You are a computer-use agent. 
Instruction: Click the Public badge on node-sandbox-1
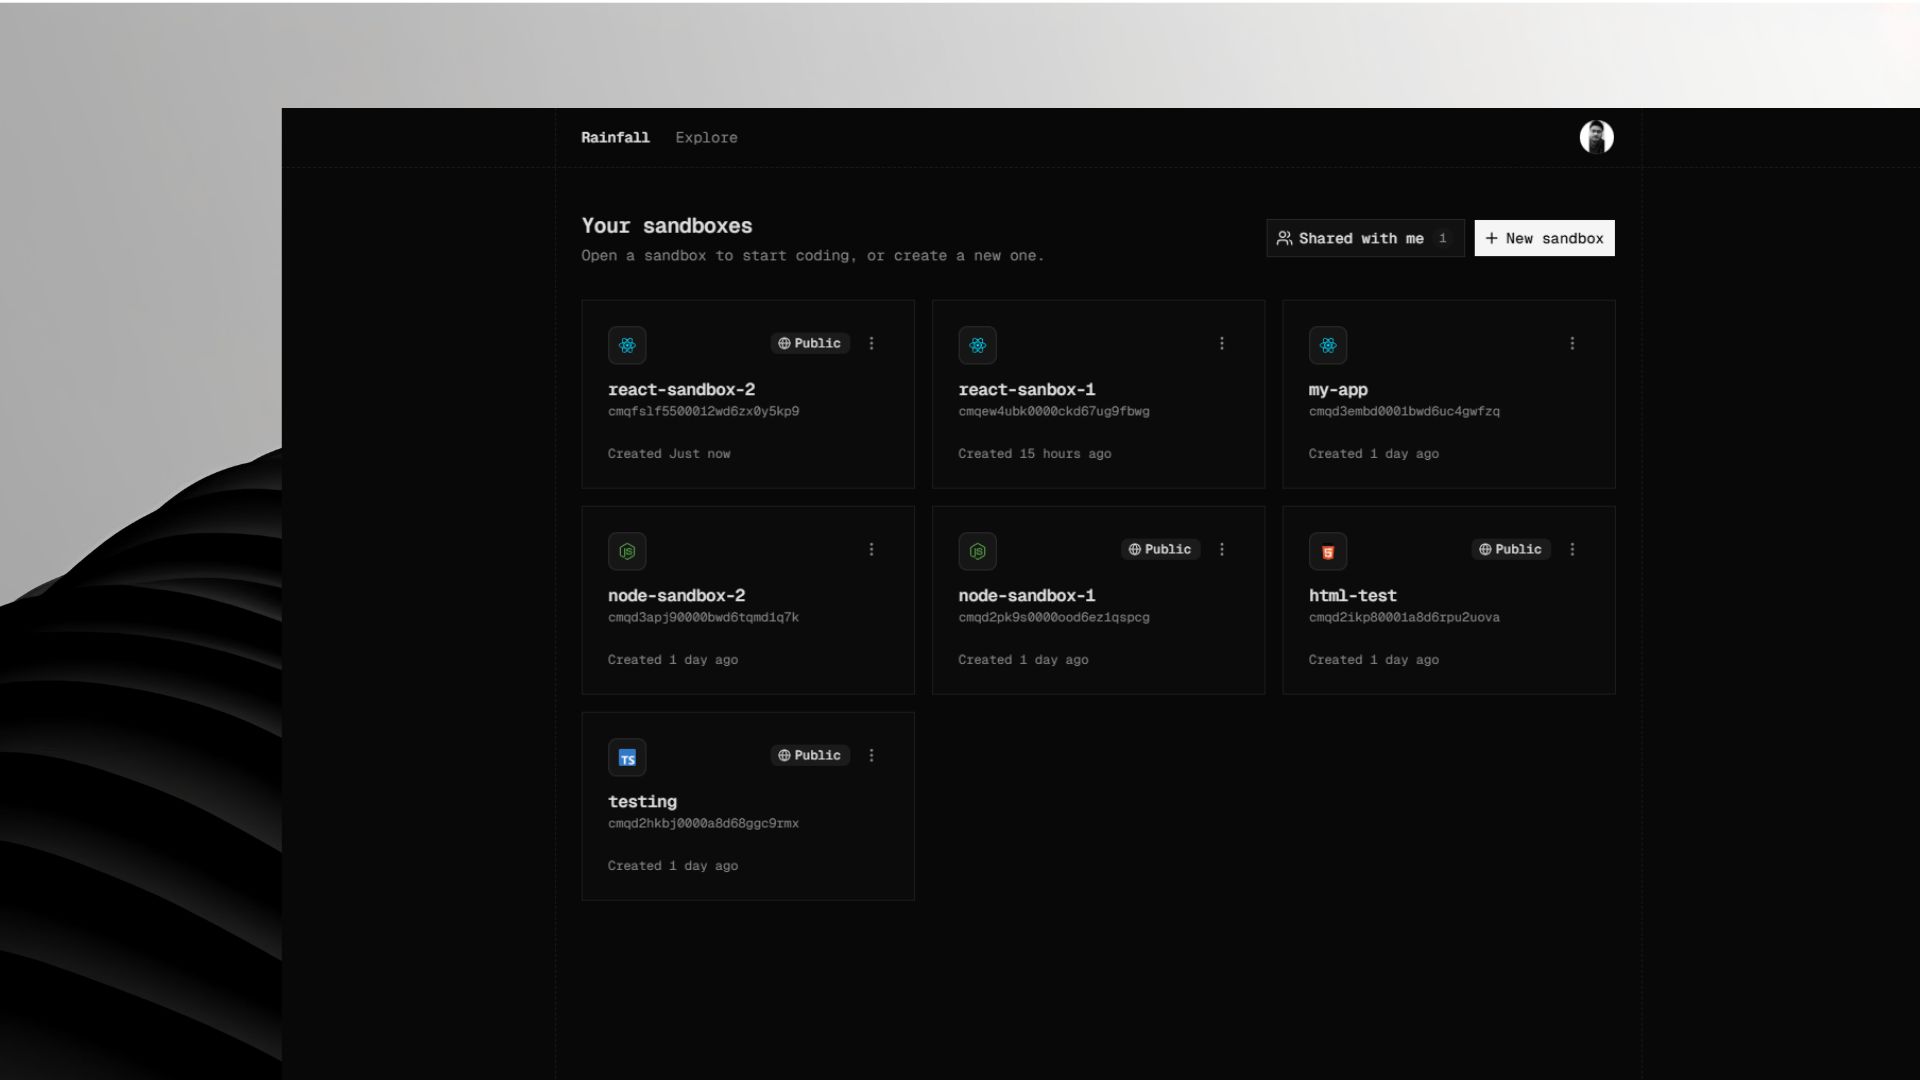click(x=1160, y=549)
